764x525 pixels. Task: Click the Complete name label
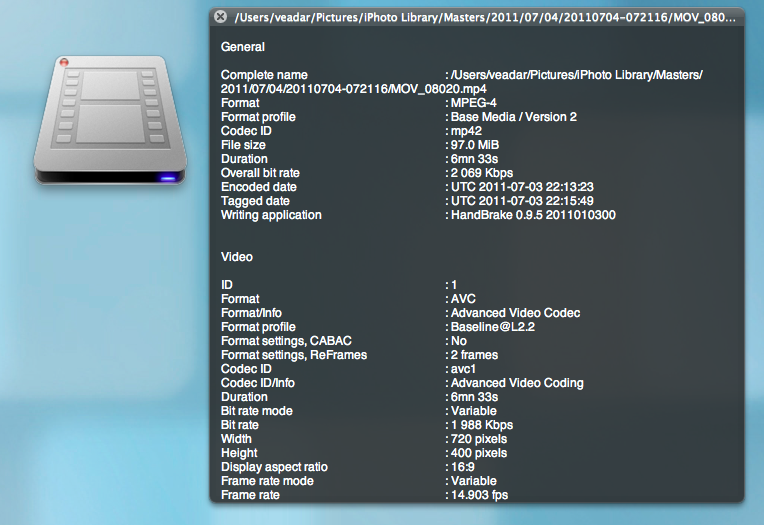point(264,75)
